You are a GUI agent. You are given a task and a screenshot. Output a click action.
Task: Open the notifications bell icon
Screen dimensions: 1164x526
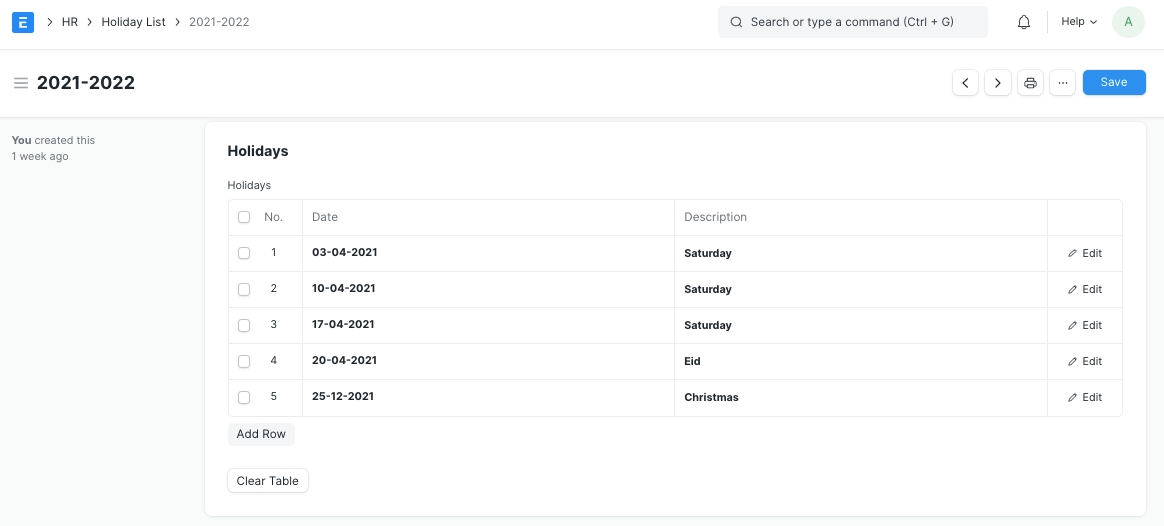point(1023,22)
